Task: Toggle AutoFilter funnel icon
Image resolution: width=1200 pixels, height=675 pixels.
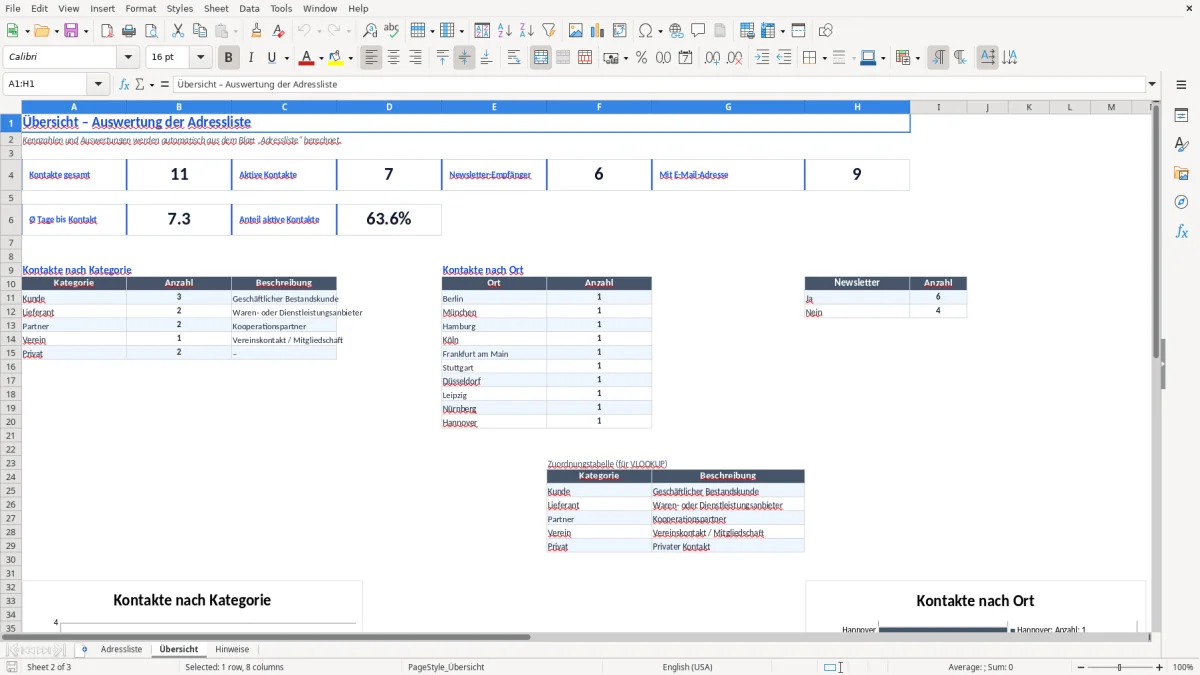Action: click(x=549, y=31)
